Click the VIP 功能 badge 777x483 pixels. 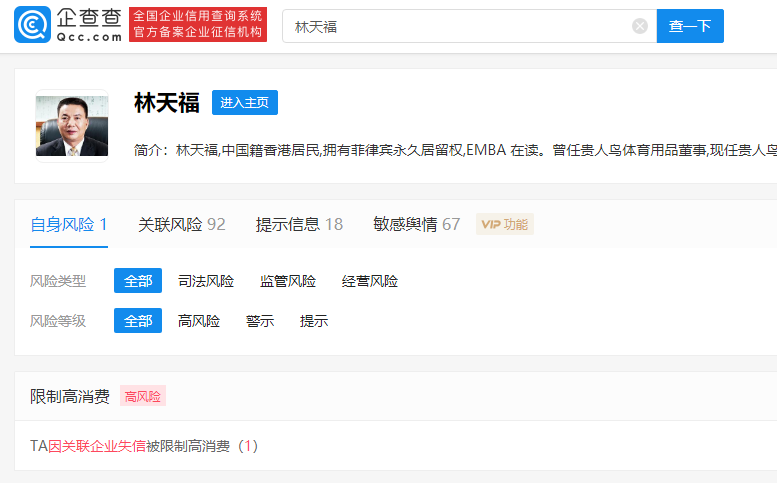(x=504, y=224)
